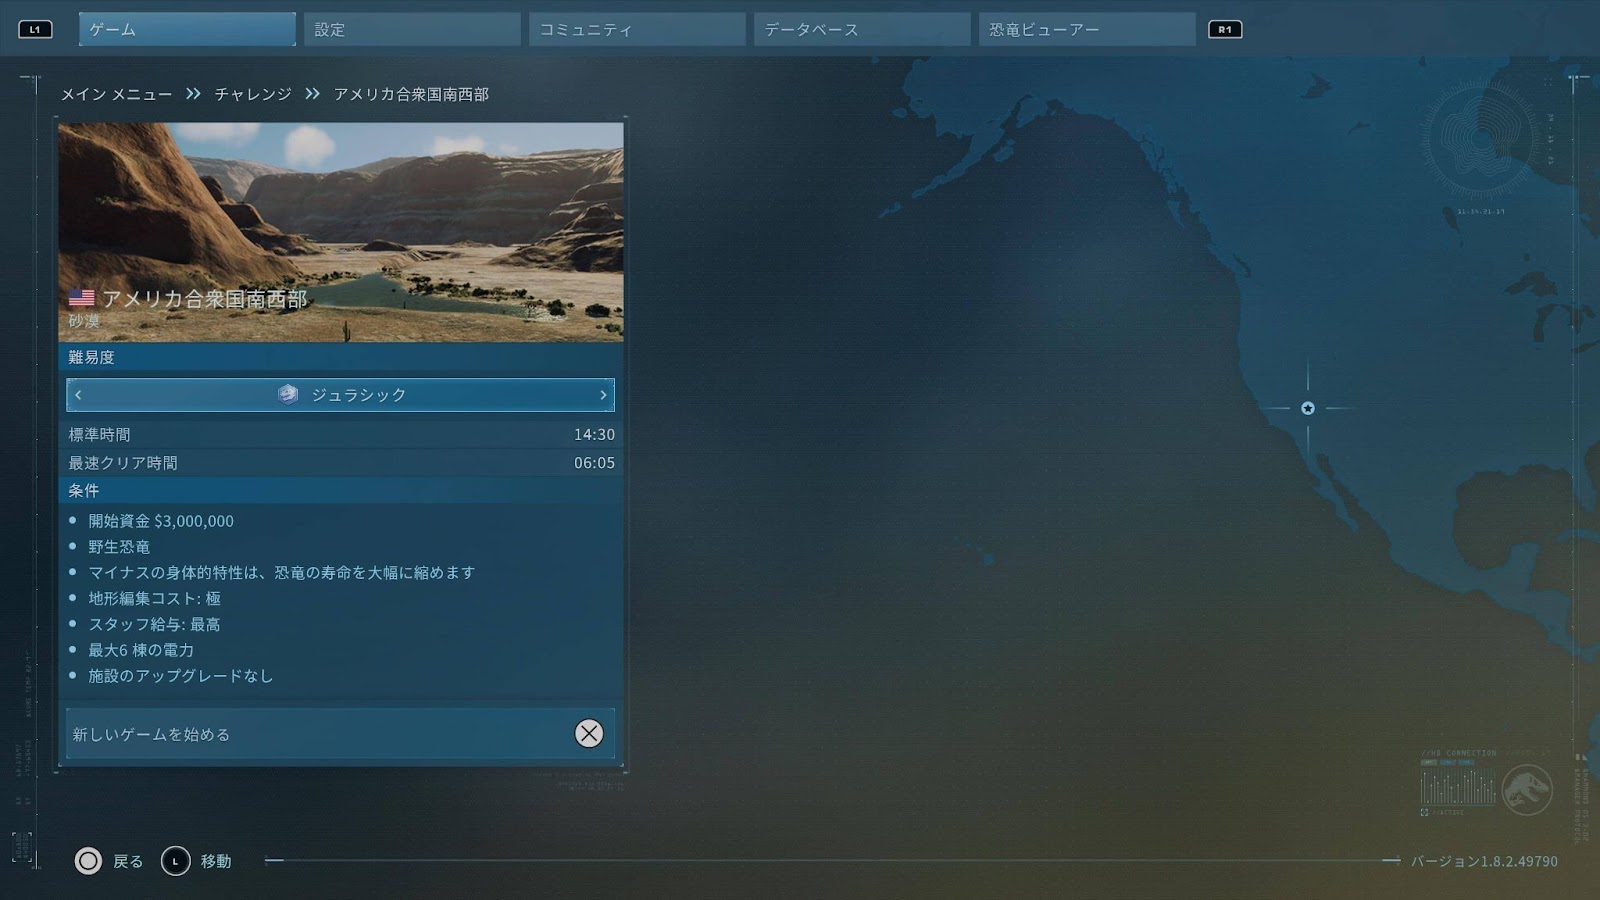
Task: Open the ゲーム tab
Action: click(187, 29)
